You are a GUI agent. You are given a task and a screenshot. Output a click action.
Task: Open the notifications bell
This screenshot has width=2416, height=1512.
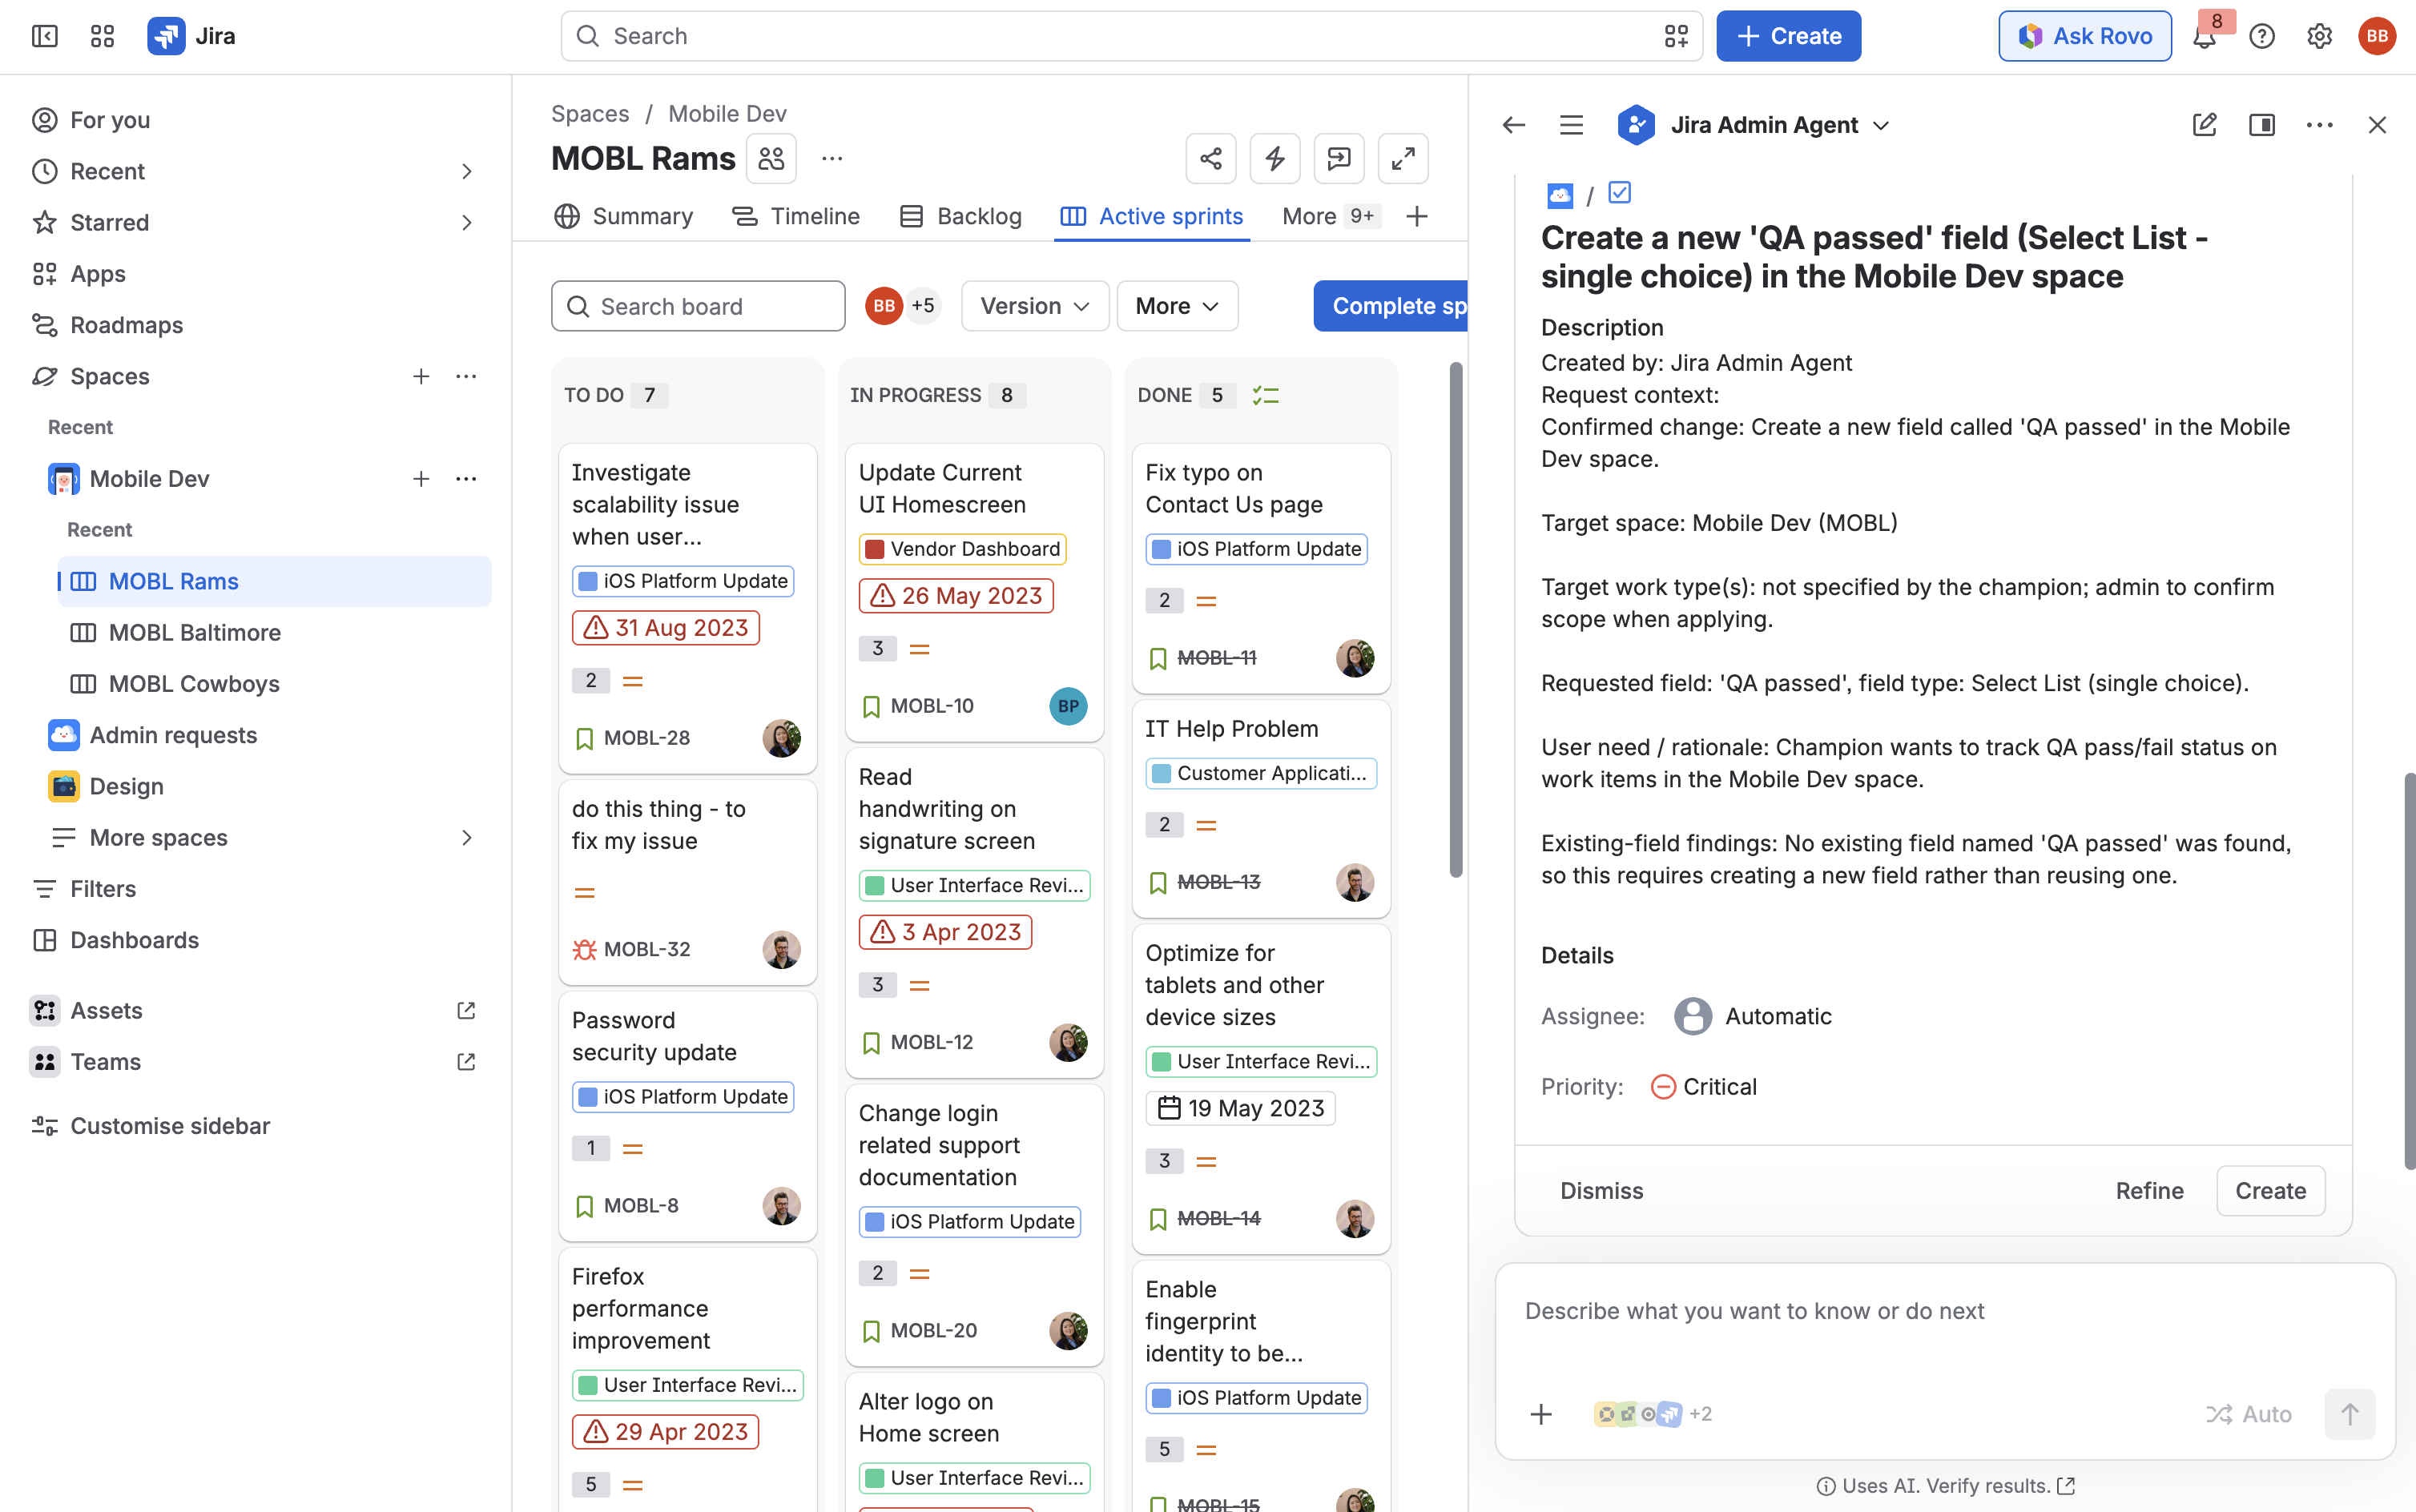click(x=2205, y=36)
